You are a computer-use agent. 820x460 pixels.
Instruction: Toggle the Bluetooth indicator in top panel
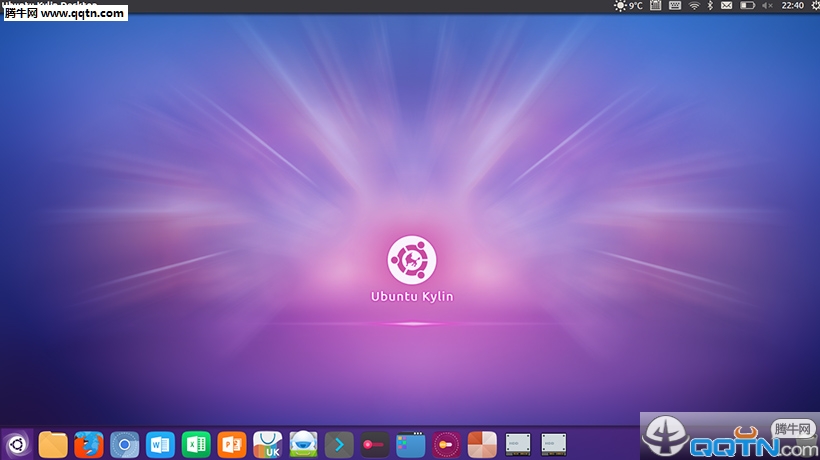tap(710, 6)
